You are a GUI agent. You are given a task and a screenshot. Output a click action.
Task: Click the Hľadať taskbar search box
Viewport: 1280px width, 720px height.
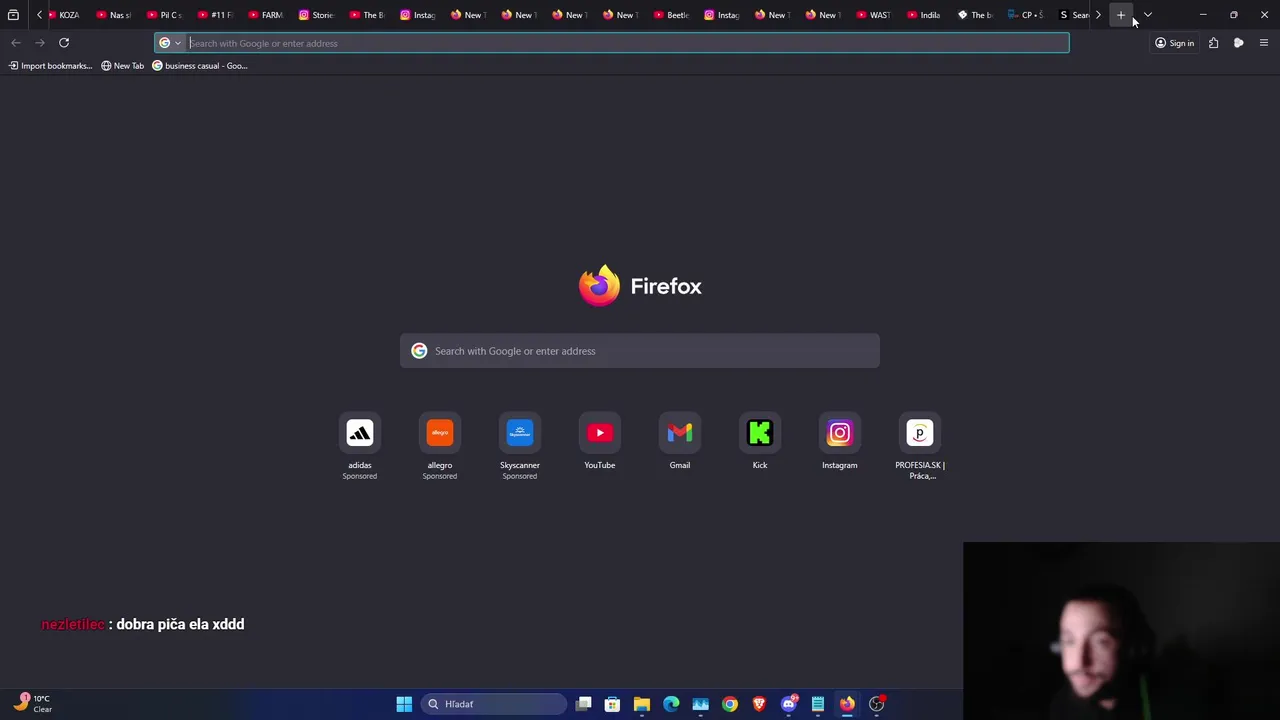click(x=494, y=704)
